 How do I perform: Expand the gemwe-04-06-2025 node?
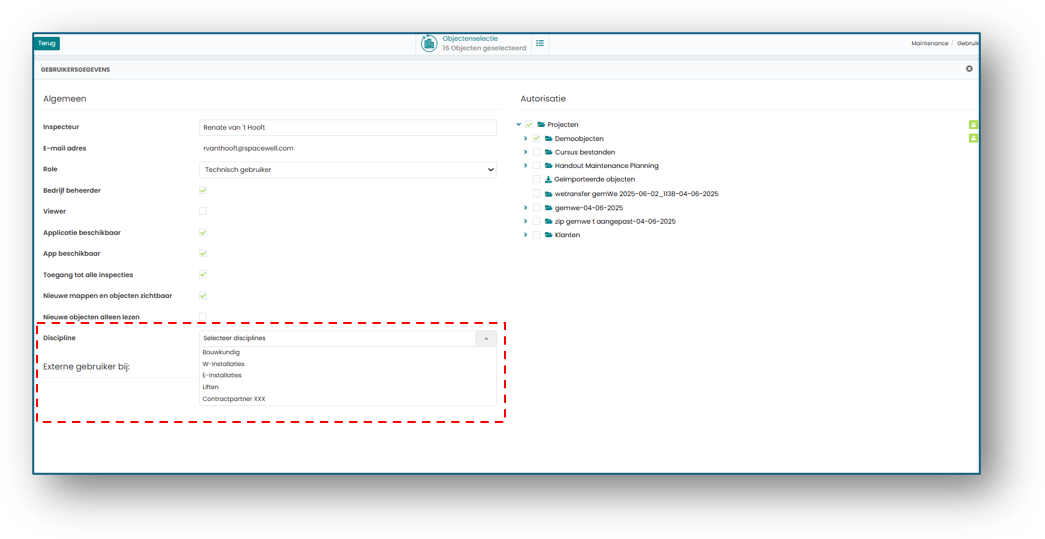tap(526, 208)
